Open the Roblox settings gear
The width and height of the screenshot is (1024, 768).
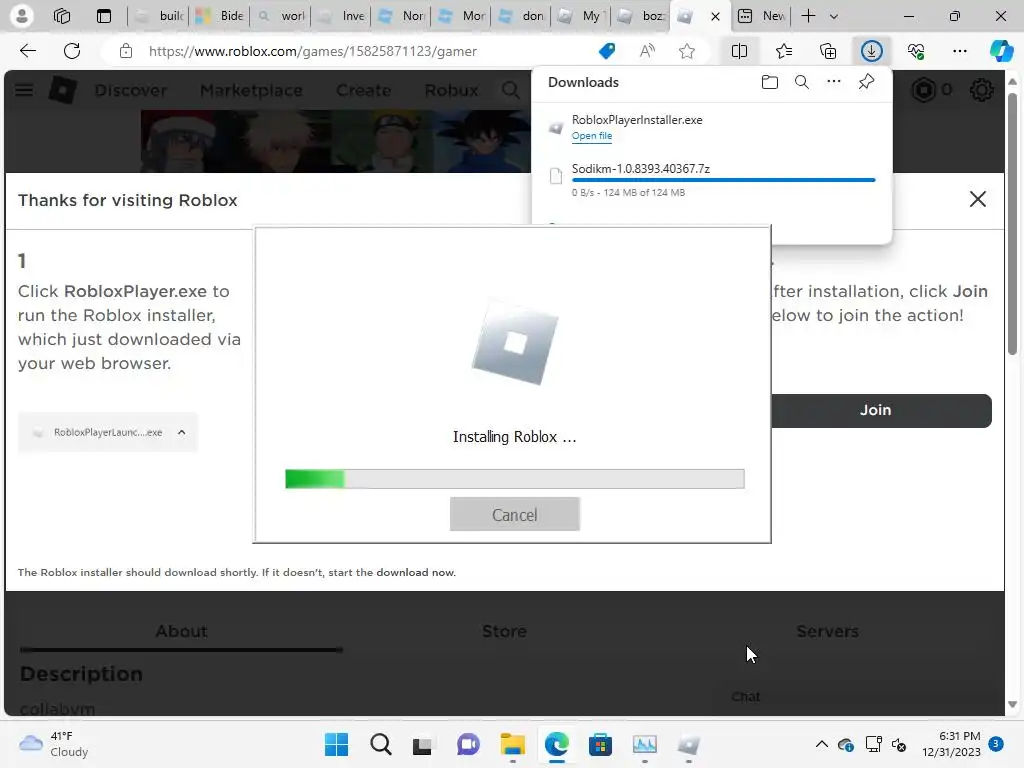click(x=981, y=89)
